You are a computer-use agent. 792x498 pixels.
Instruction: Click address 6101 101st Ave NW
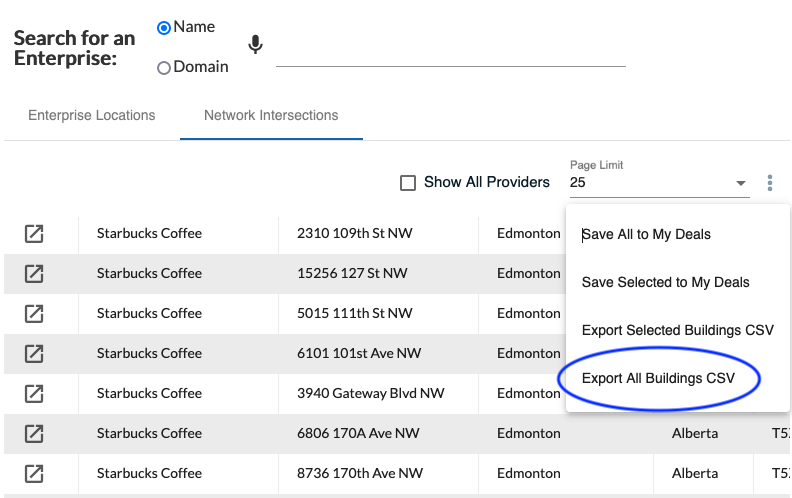359,353
